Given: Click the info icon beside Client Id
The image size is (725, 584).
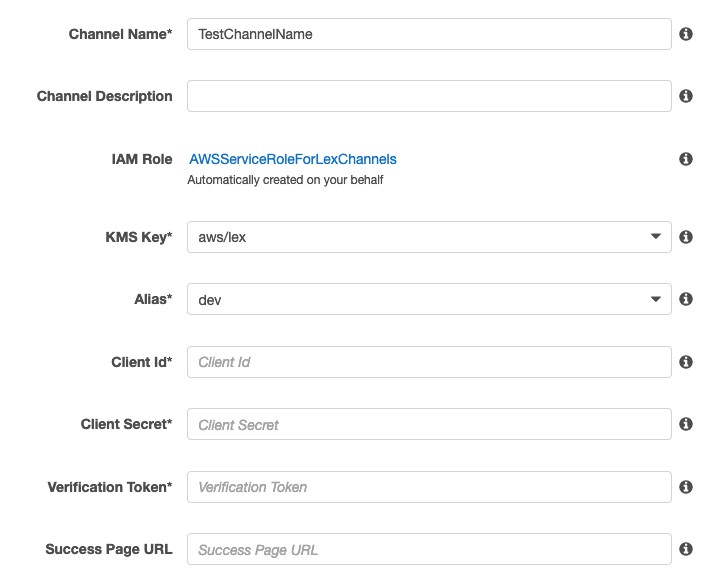Looking at the screenshot, I should [x=686, y=362].
